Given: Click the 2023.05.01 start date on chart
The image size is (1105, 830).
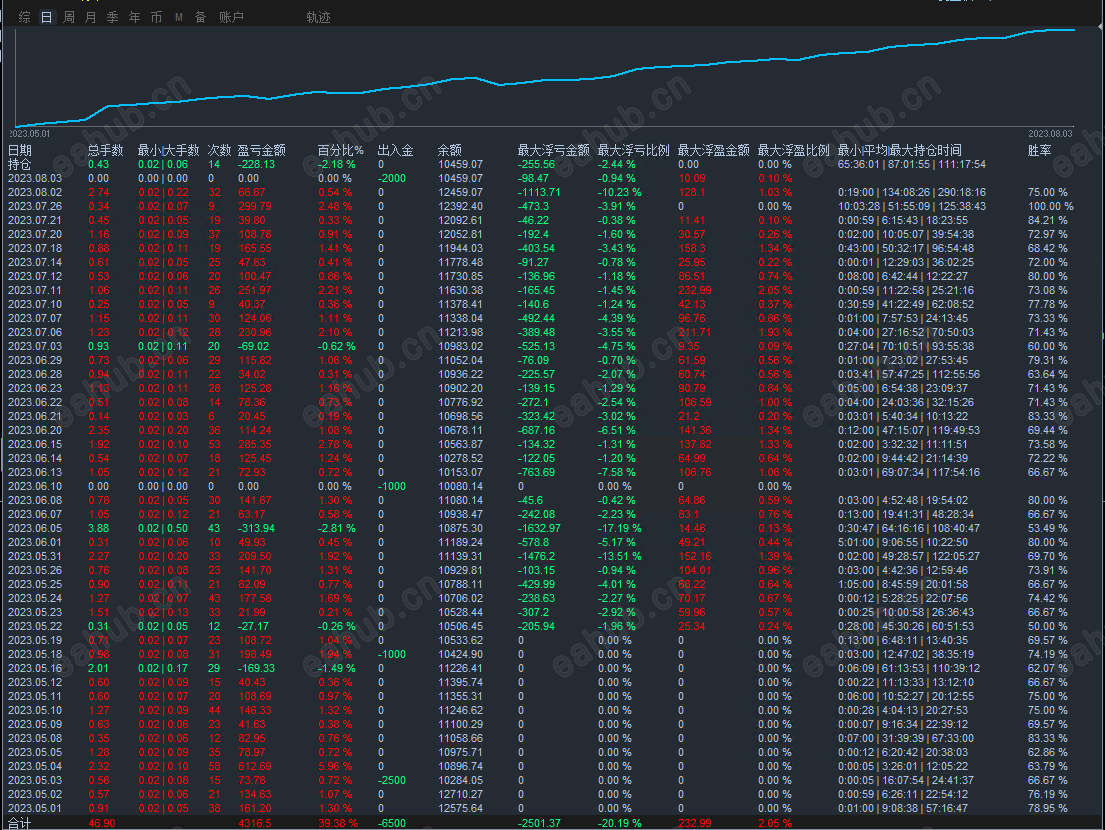Looking at the screenshot, I should coord(30,133).
